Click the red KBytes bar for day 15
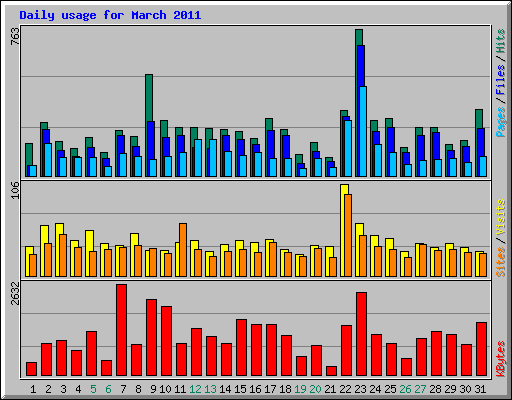 241,348
